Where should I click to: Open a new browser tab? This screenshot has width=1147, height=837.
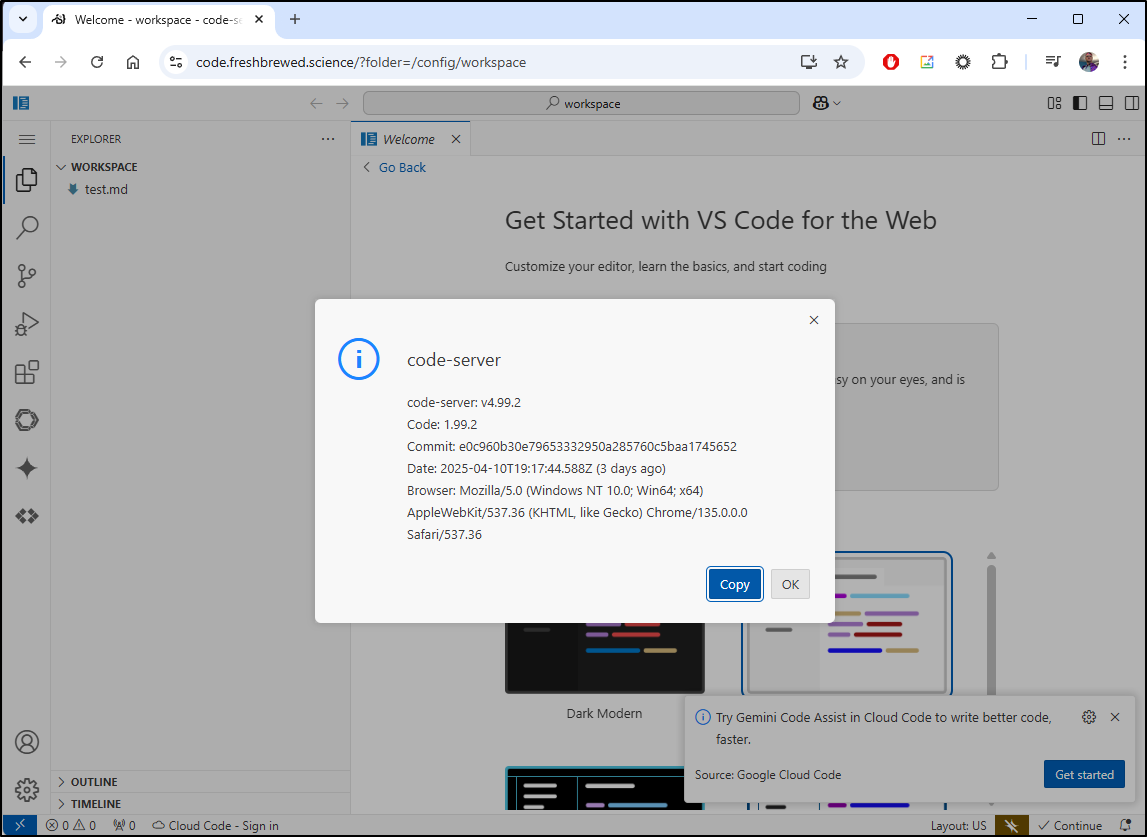click(295, 20)
